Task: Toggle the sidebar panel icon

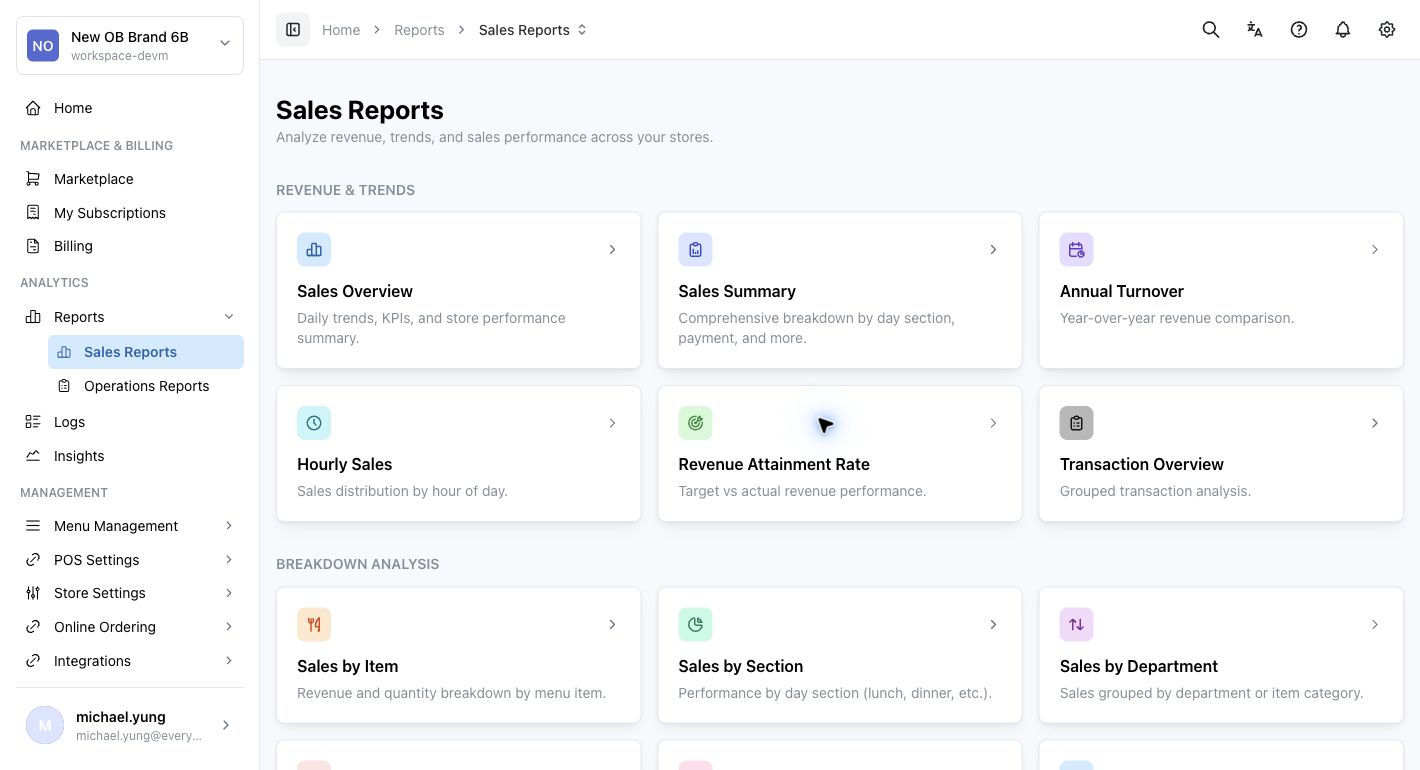Action: click(293, 30)
